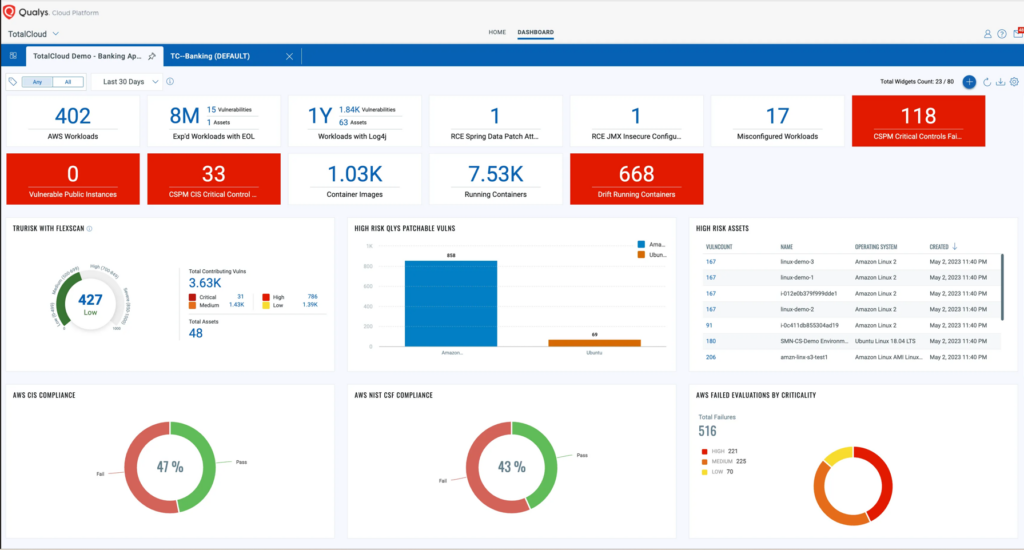Sort by Created column arrow

point(955,246)
